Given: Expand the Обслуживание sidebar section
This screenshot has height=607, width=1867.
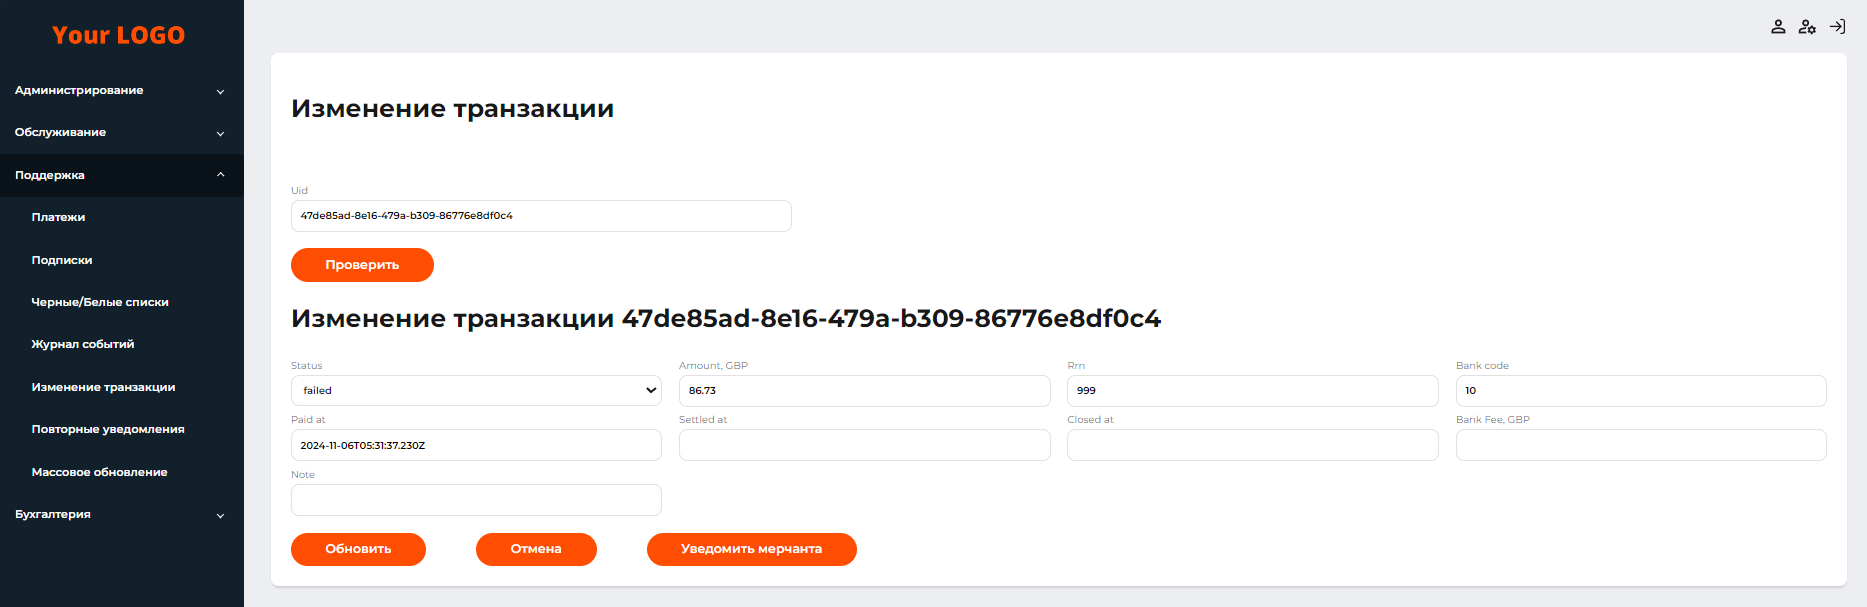Looking at the screenshot, I should coord(120,133).
